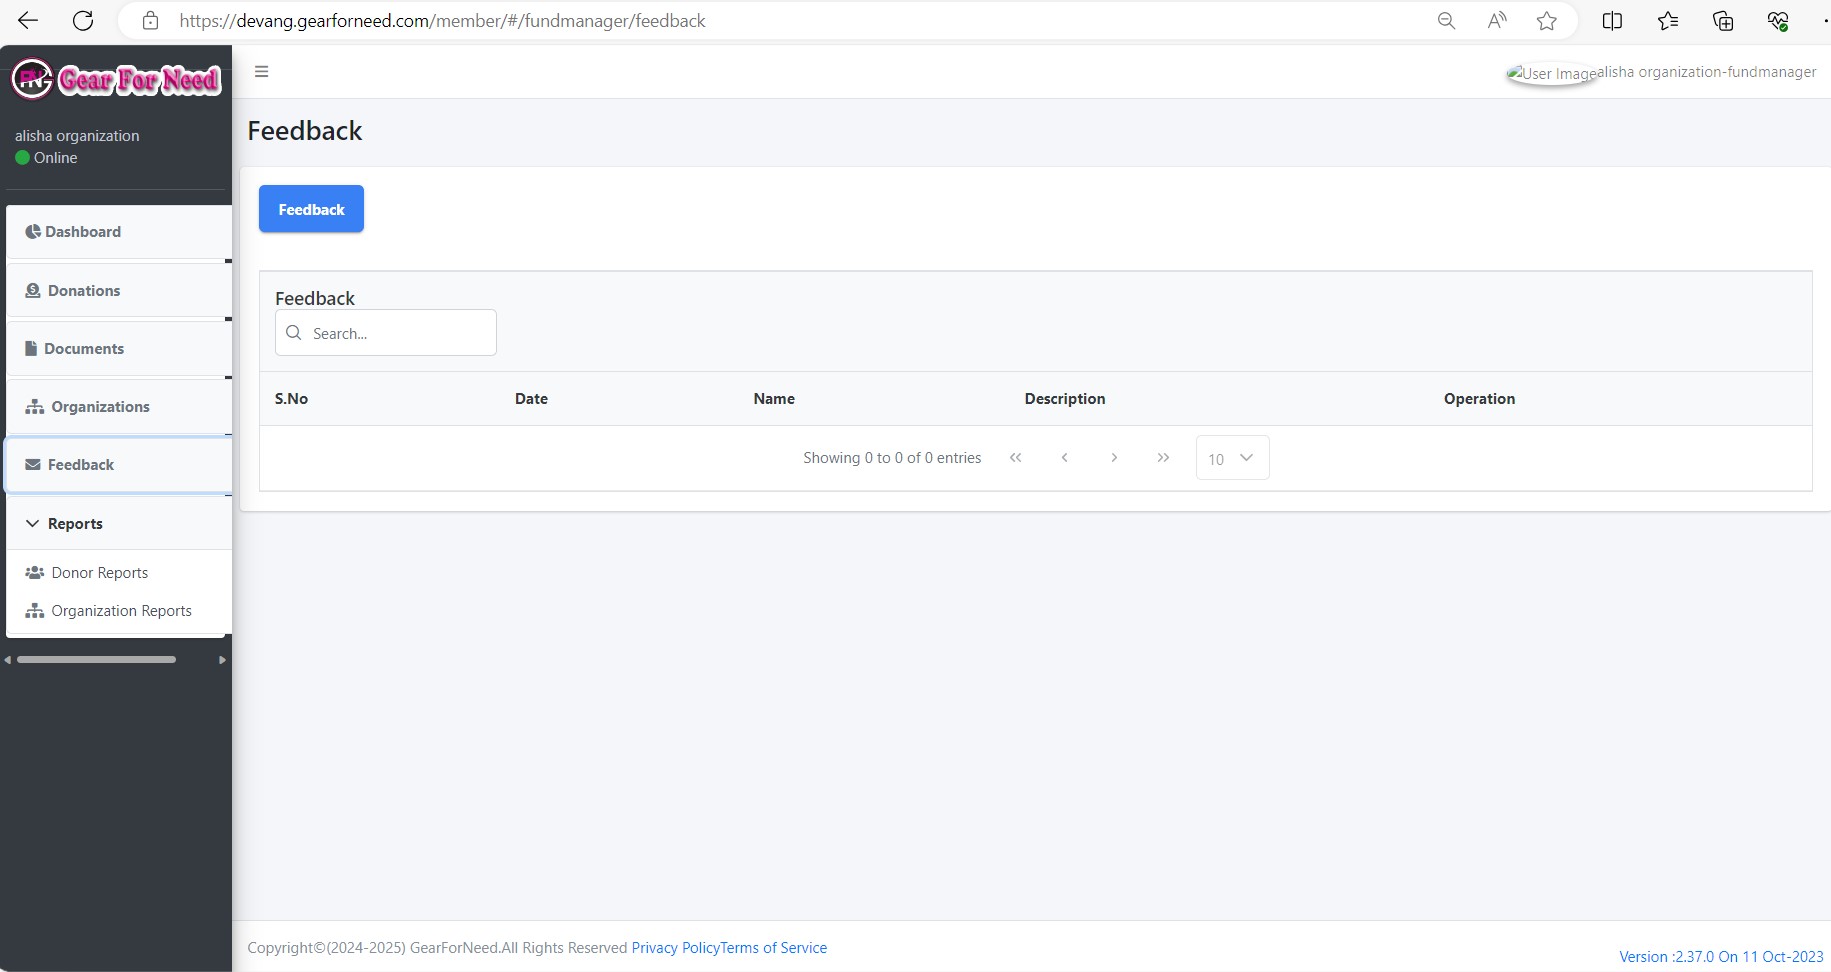The width and height of the screenshot is (1831, 972).
Task: Activate Read aloud icon in address bar
Action: coord(1497,20)
